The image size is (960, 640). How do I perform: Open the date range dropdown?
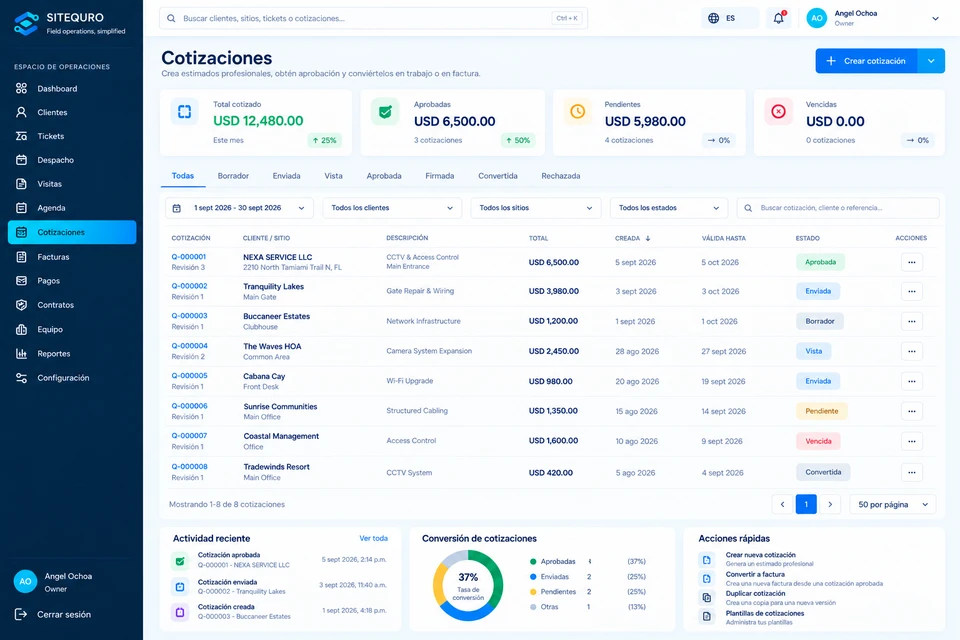239,208
